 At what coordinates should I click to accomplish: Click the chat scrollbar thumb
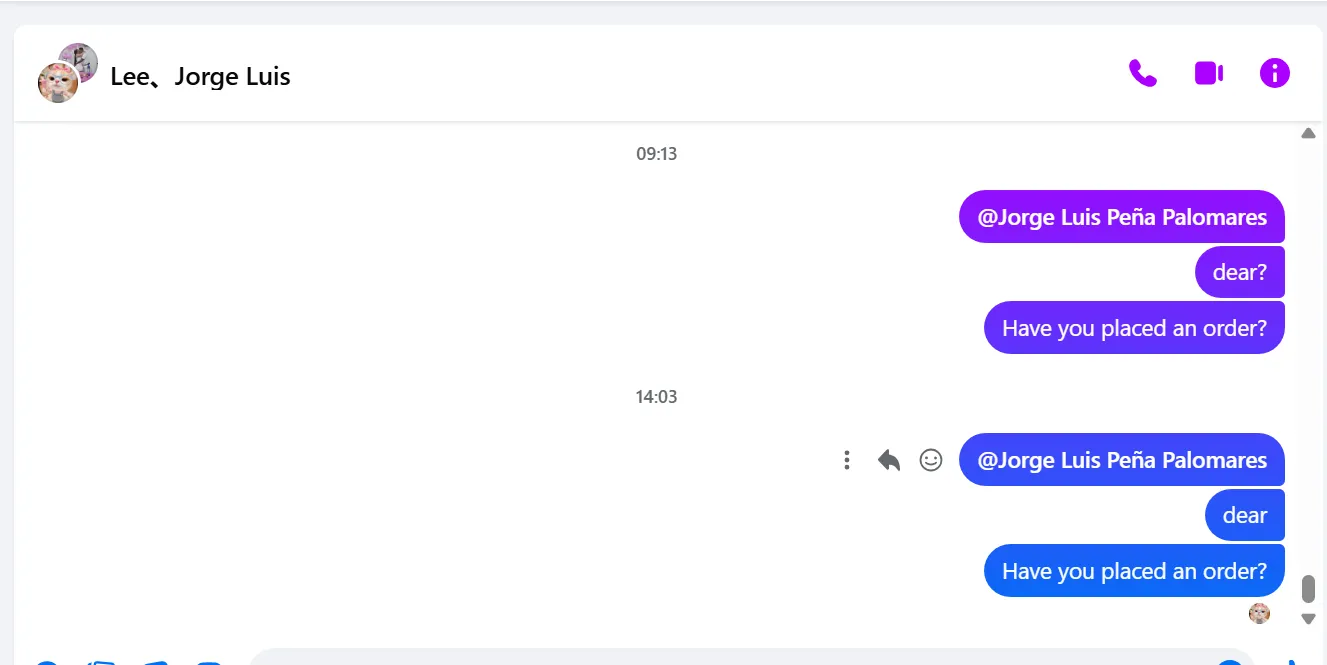tap(1308, 589)
